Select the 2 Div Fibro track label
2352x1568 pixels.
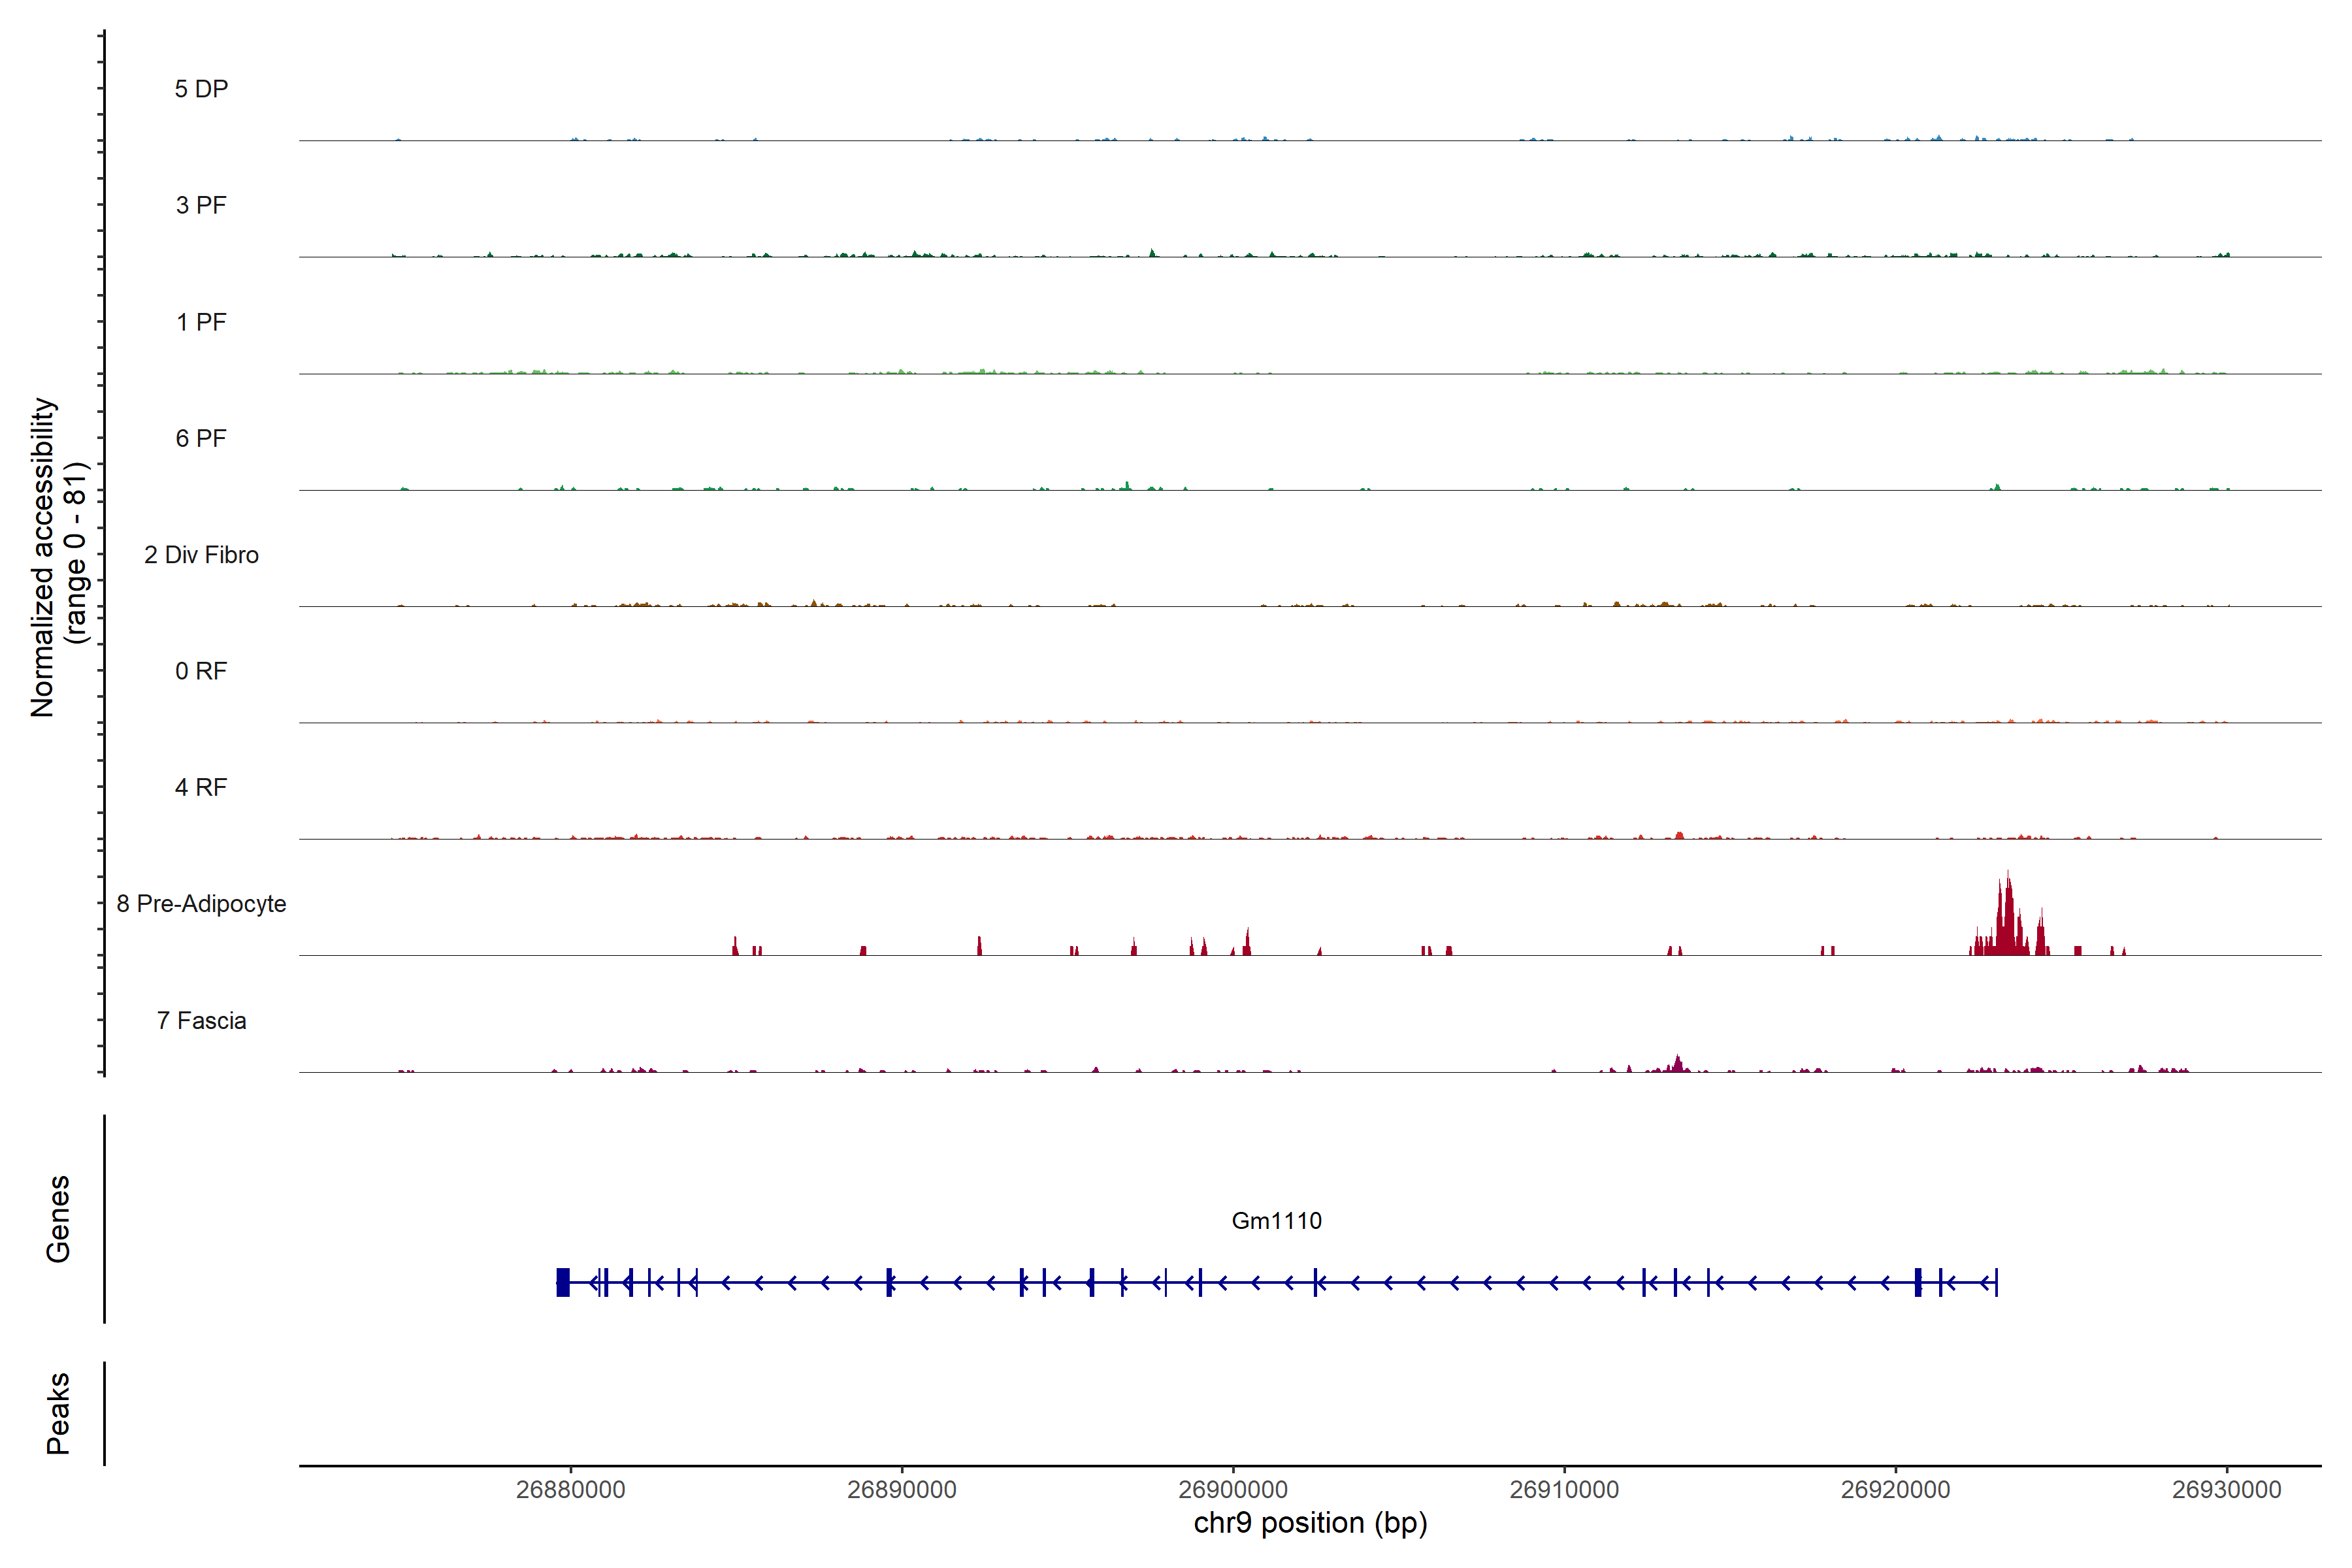pos(201,555)
